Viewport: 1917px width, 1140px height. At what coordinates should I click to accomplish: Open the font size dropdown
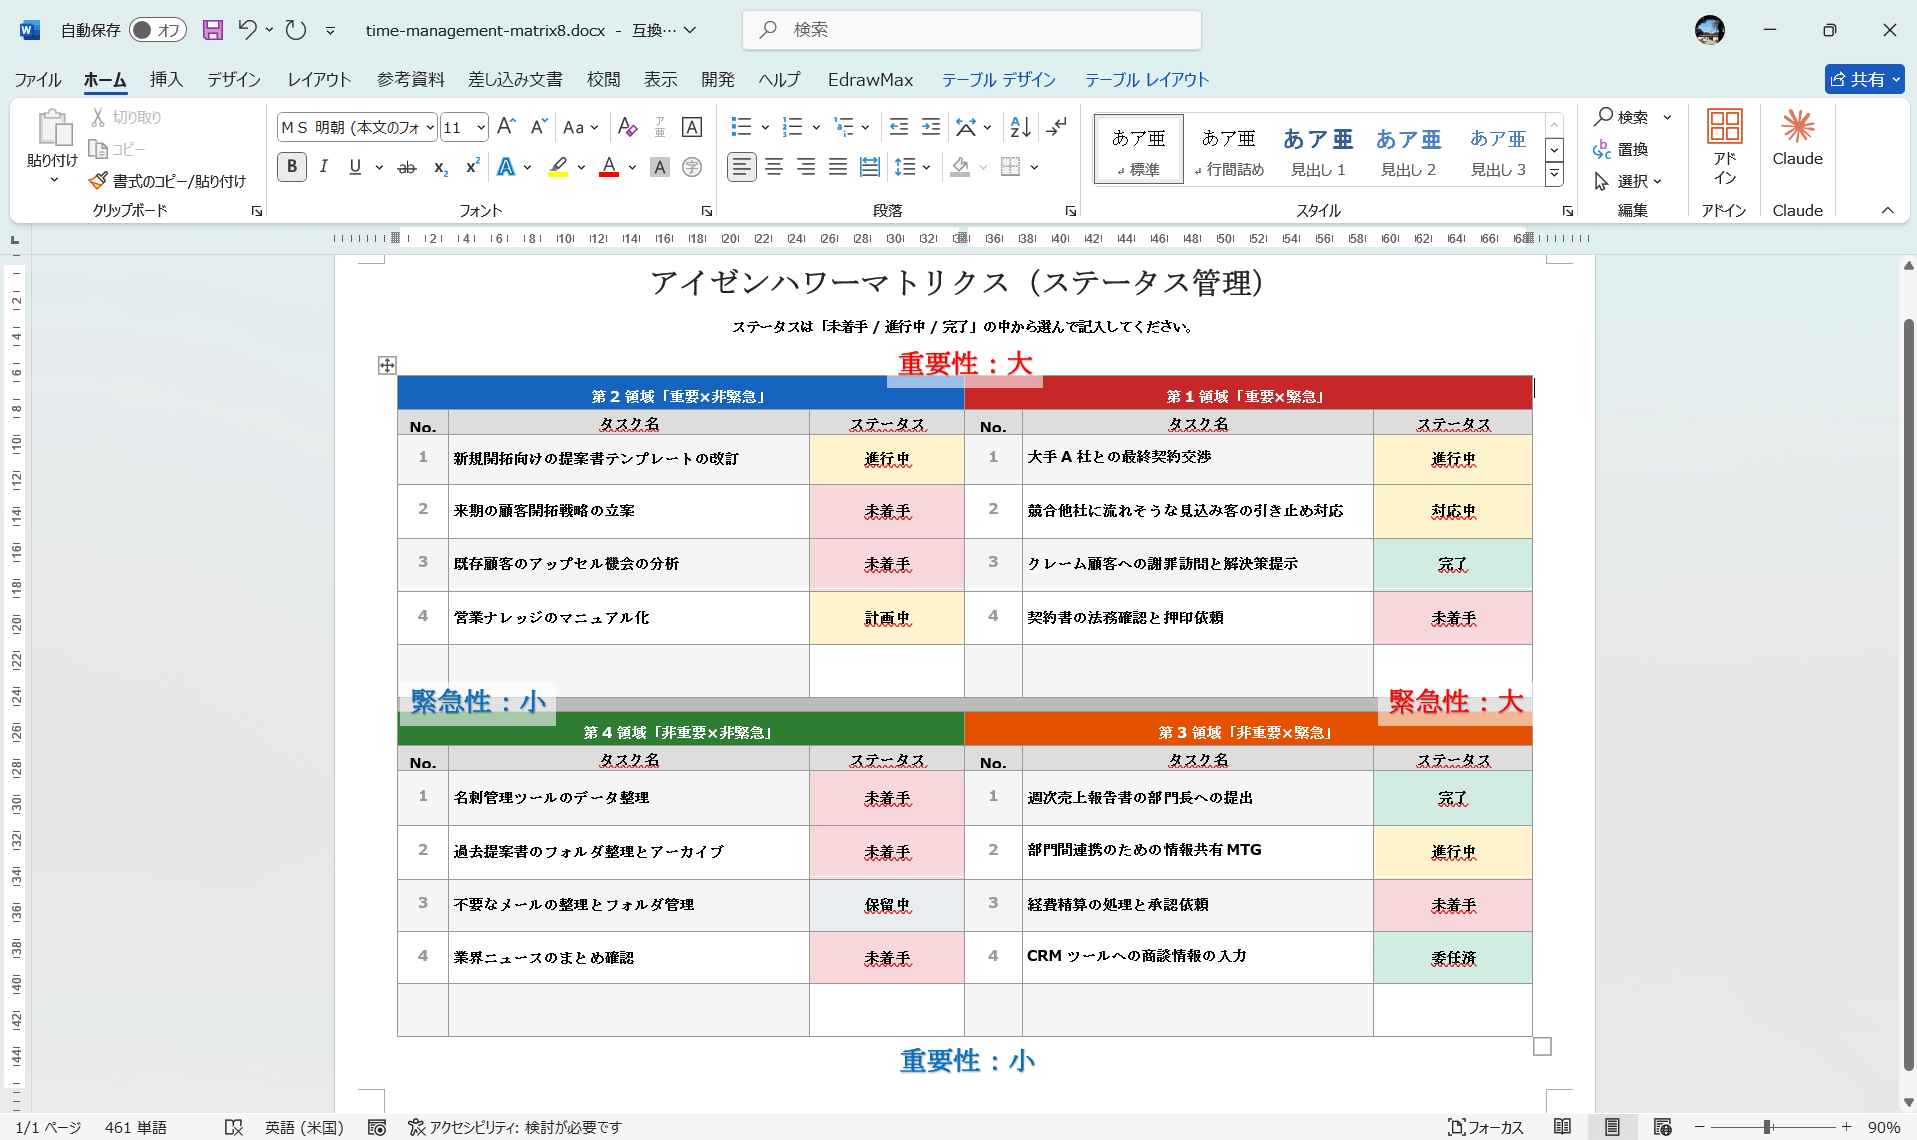(x=481, y=127)
